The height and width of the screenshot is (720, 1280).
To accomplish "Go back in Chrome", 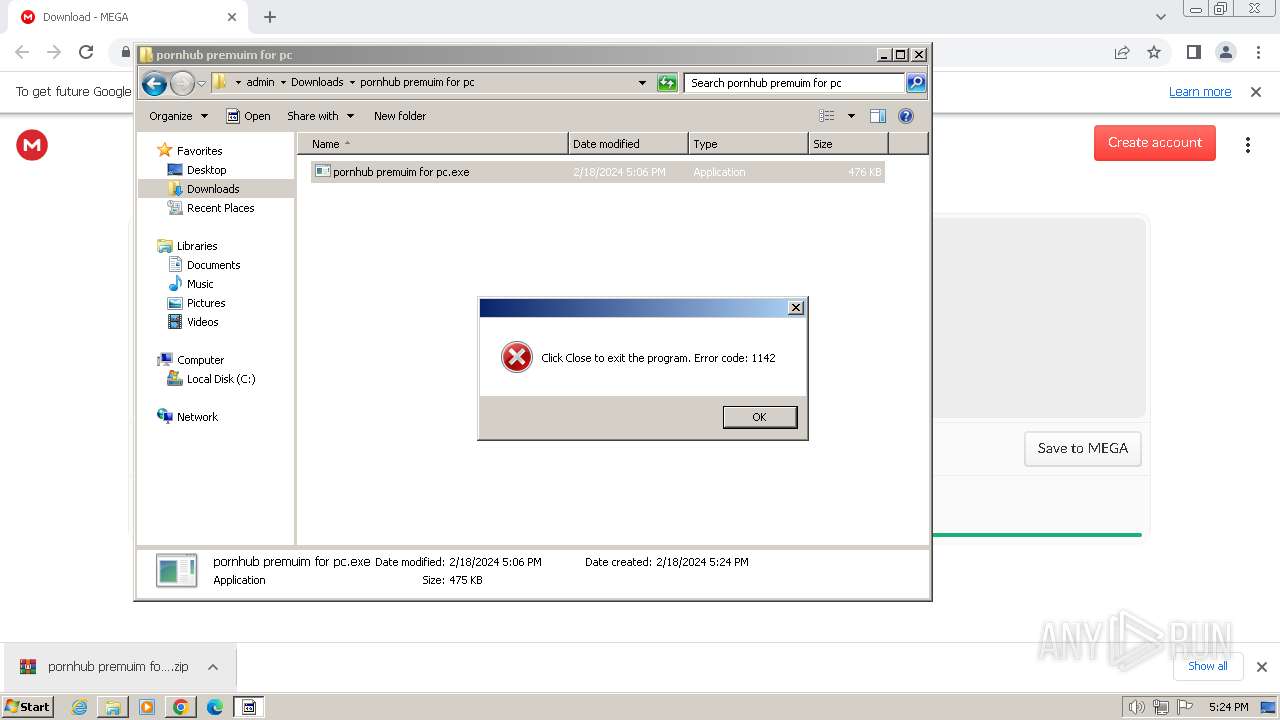I will pos(22,52).
